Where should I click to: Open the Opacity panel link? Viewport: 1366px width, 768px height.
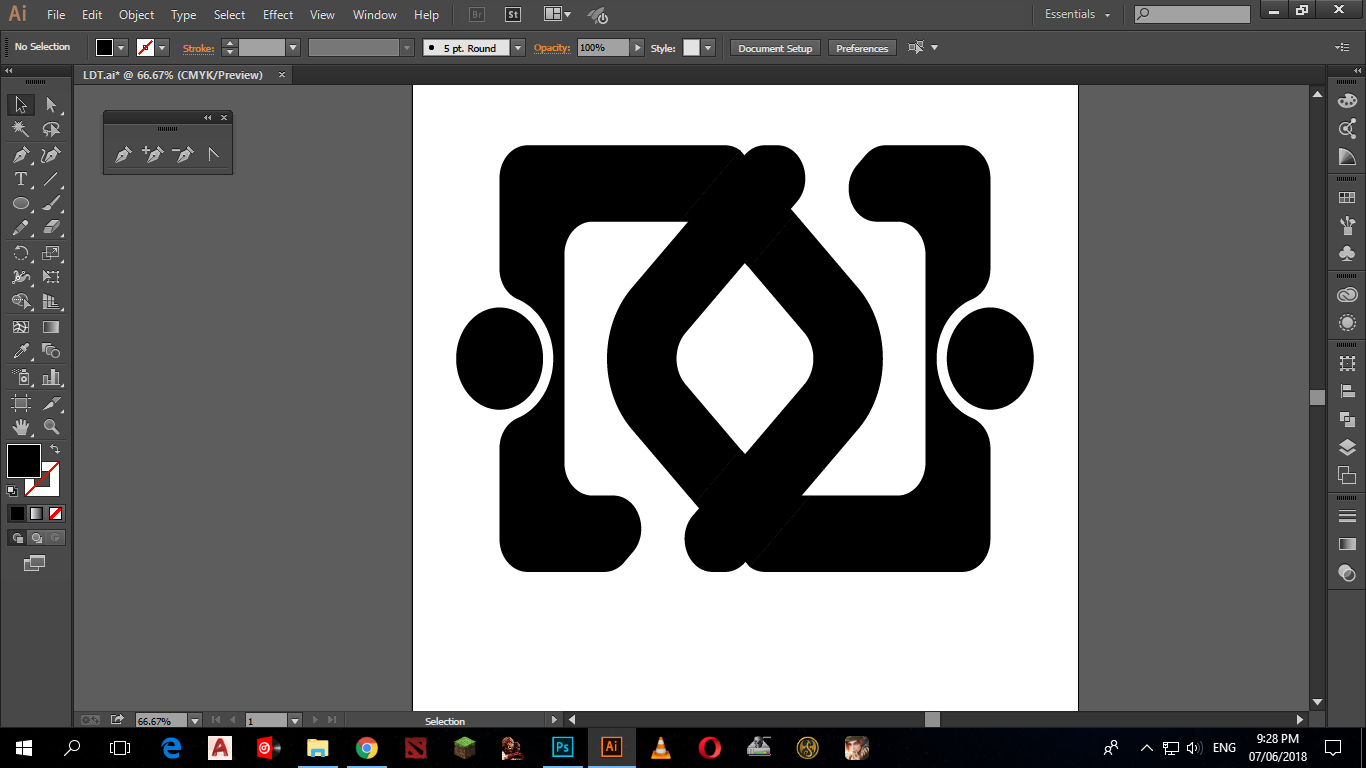pyautogui.click(x=551, y=48)
